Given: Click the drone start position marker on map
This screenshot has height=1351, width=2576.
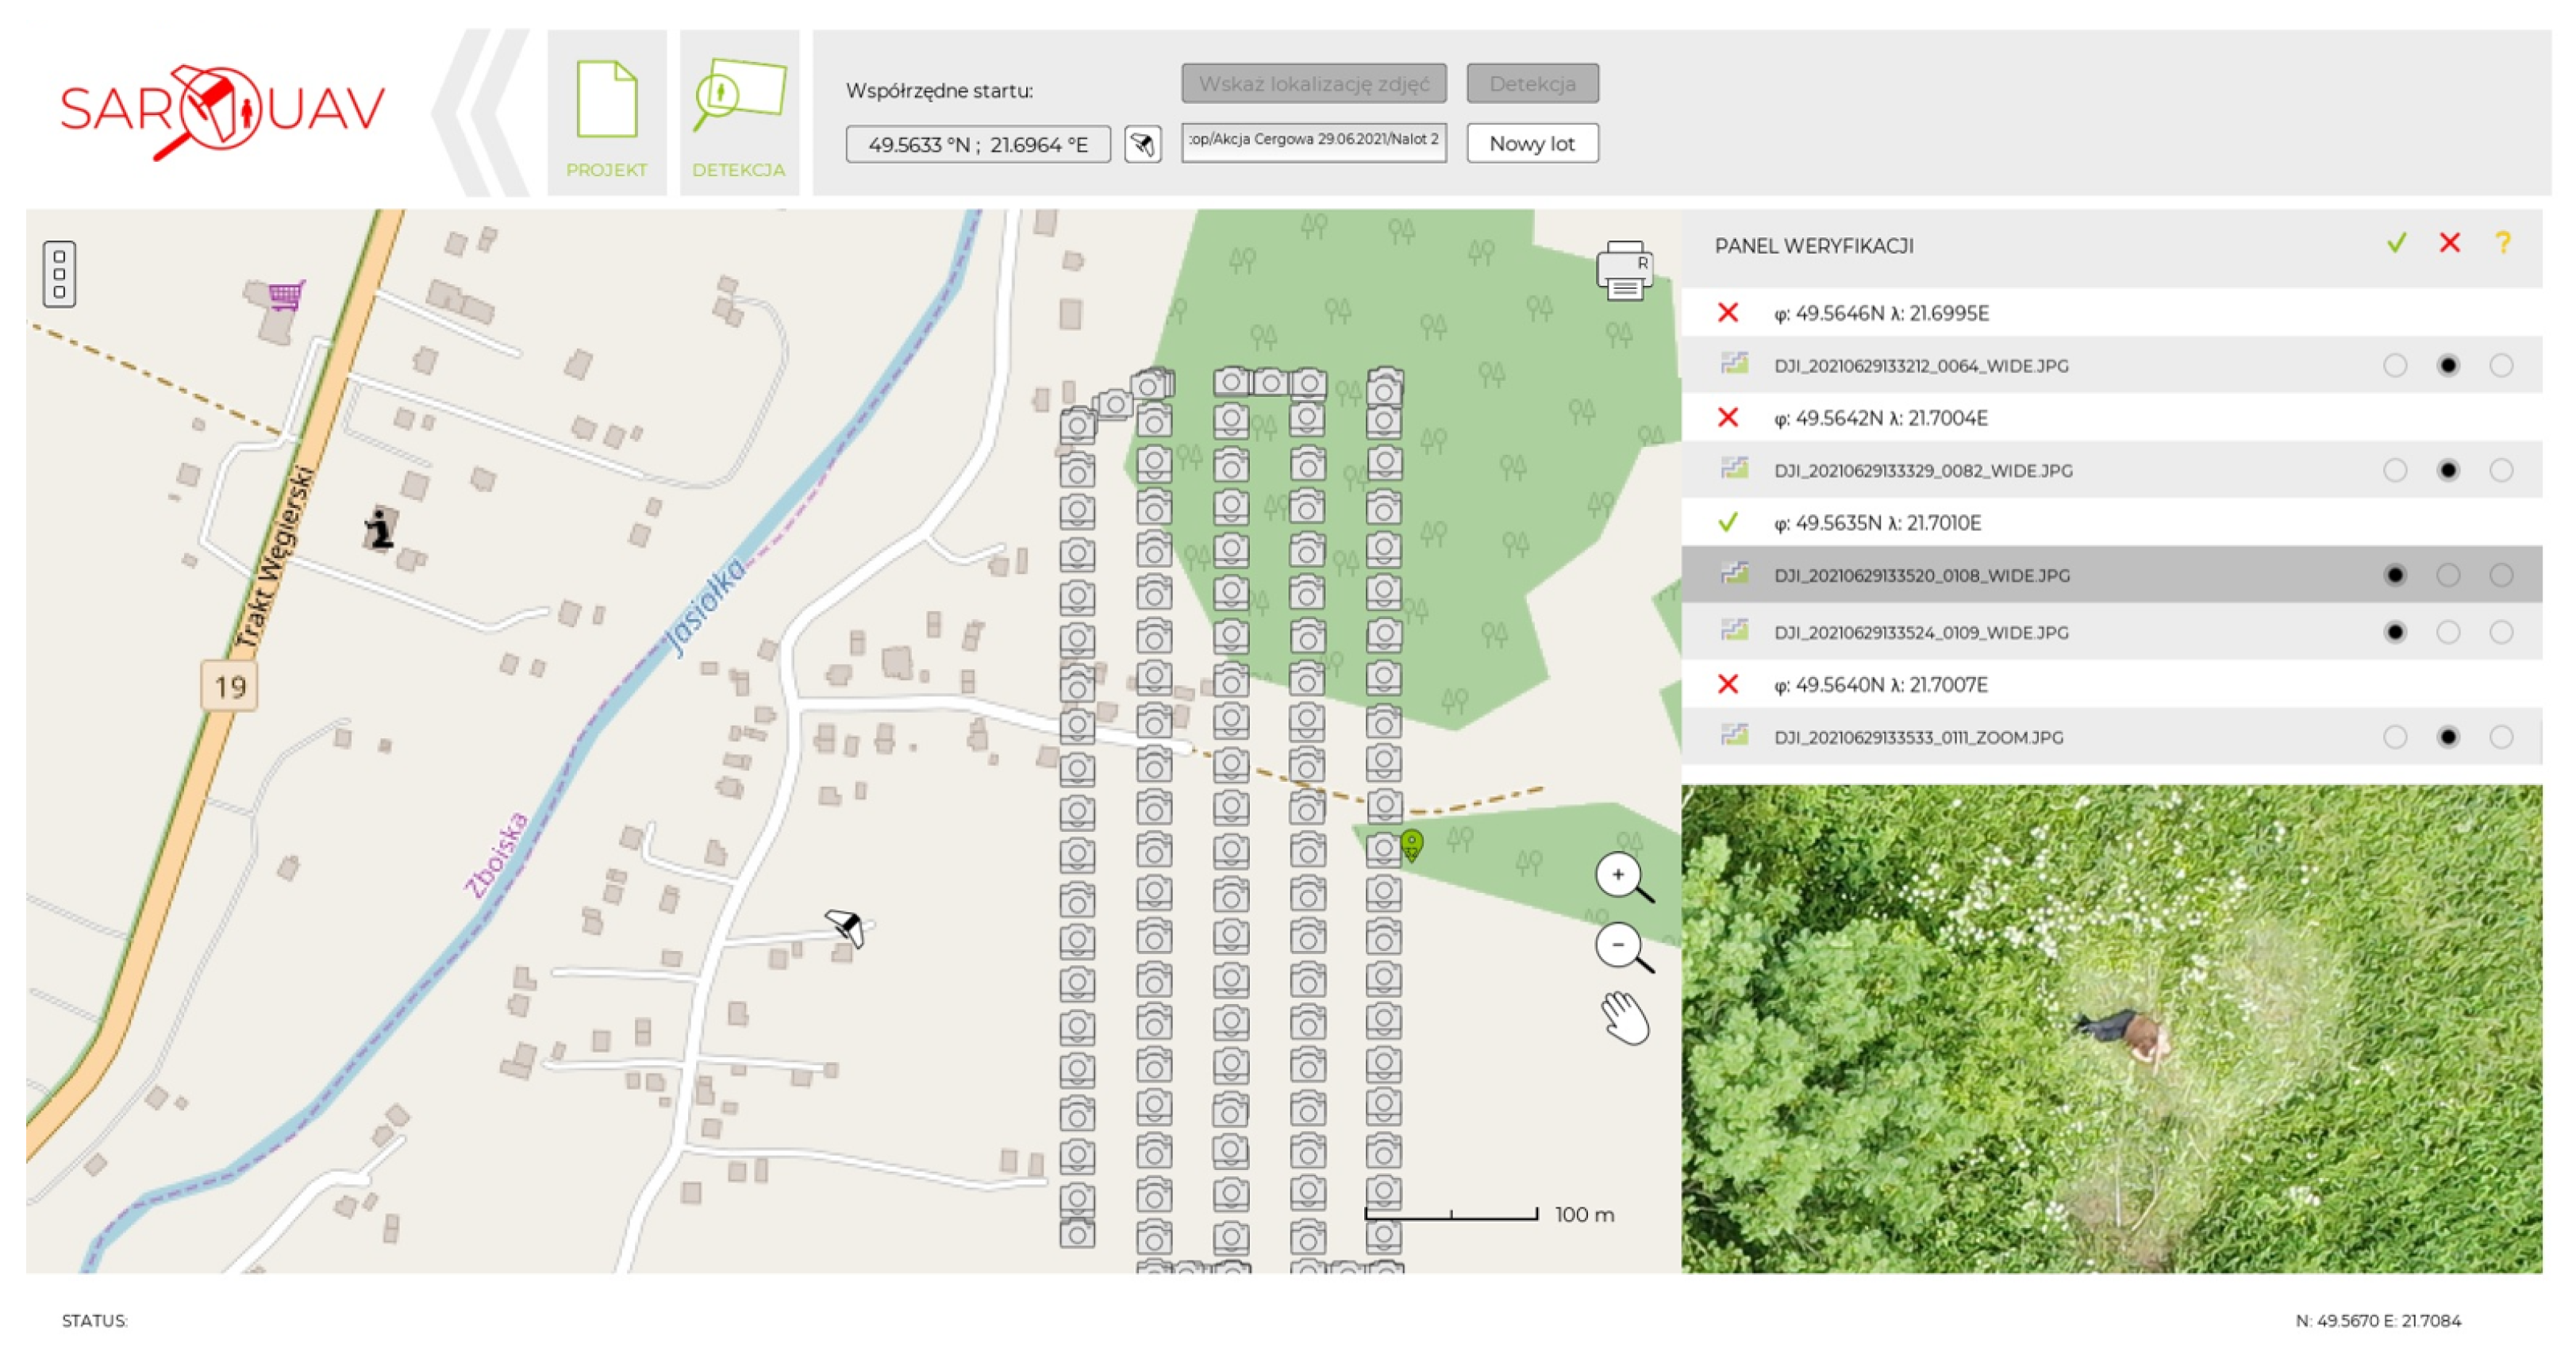Looking at the screenshot, I should [x=846, y=927].
